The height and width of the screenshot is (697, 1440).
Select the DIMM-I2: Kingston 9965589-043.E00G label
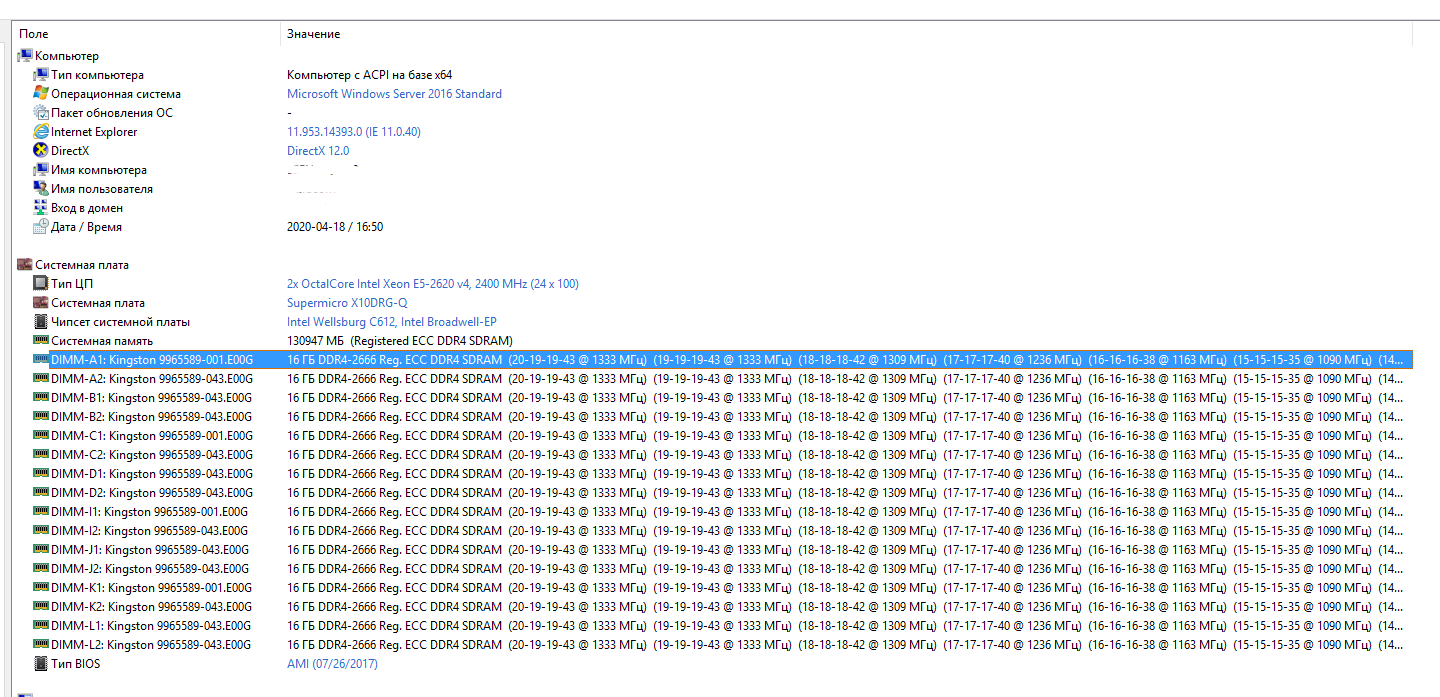point(150,531)
